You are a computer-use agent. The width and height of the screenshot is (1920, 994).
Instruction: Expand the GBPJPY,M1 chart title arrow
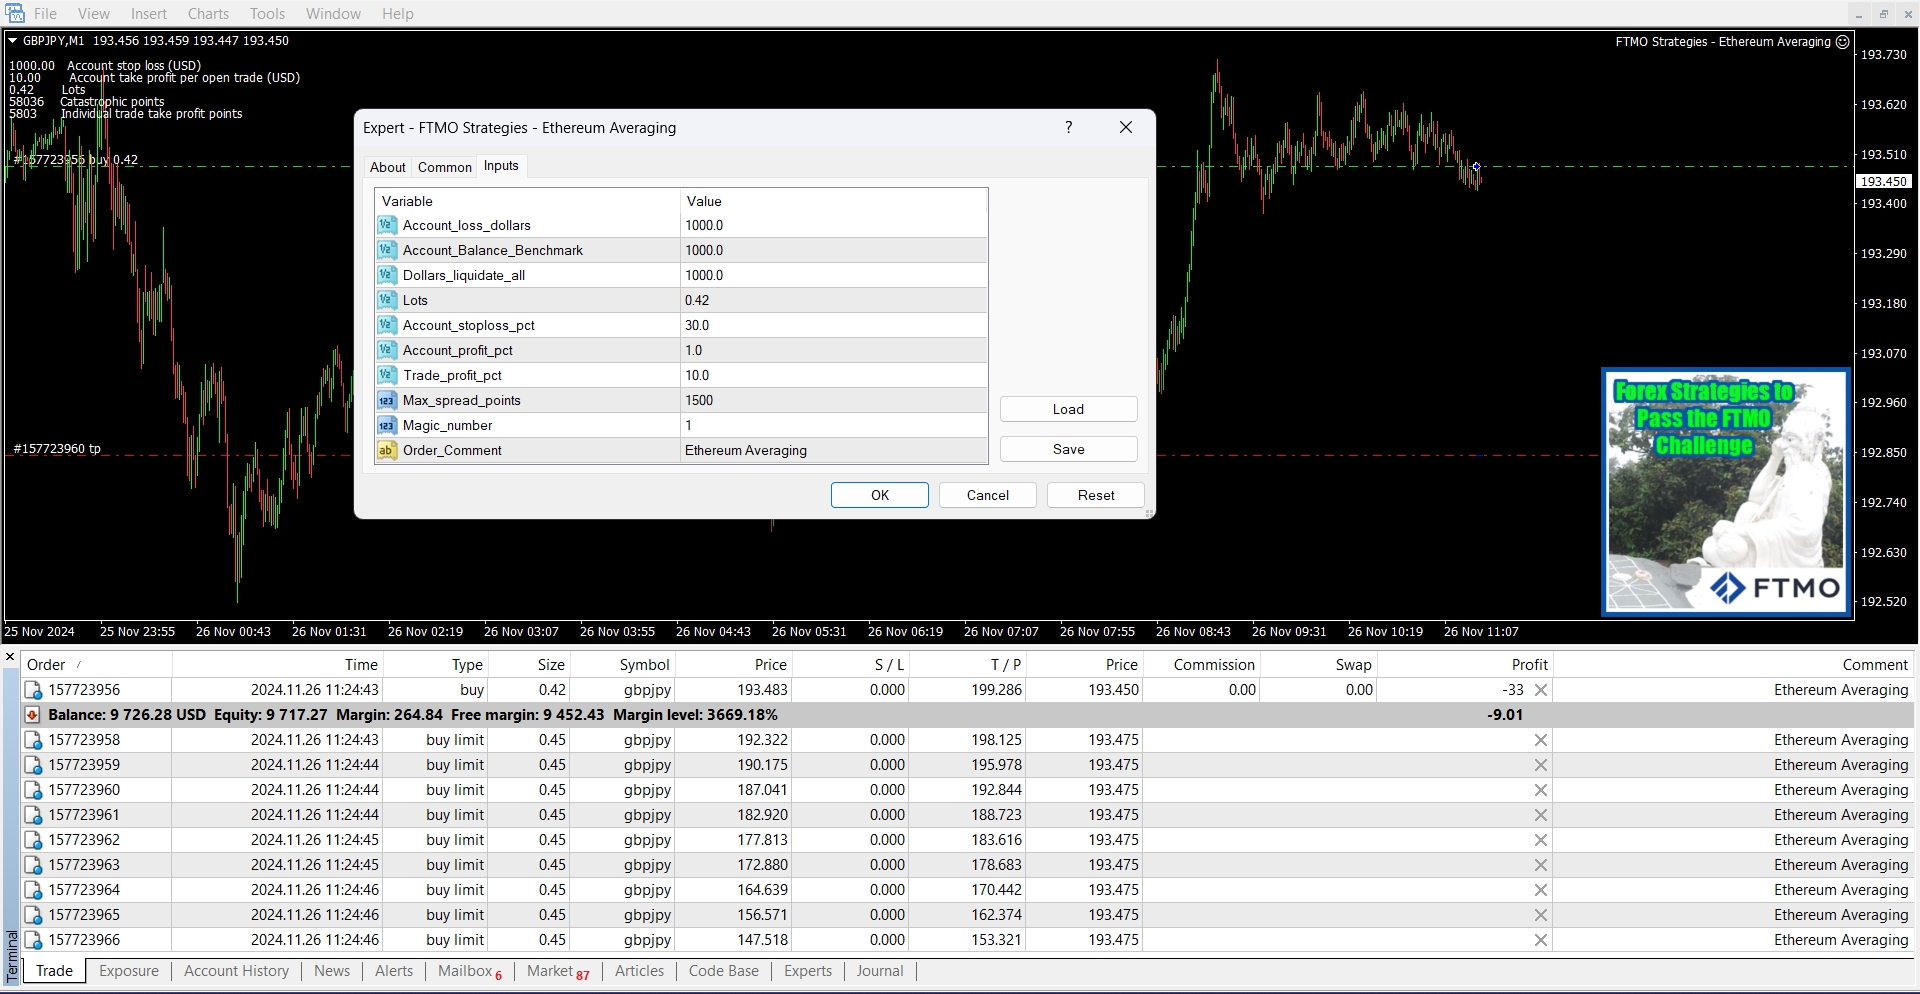coord(13,41)
